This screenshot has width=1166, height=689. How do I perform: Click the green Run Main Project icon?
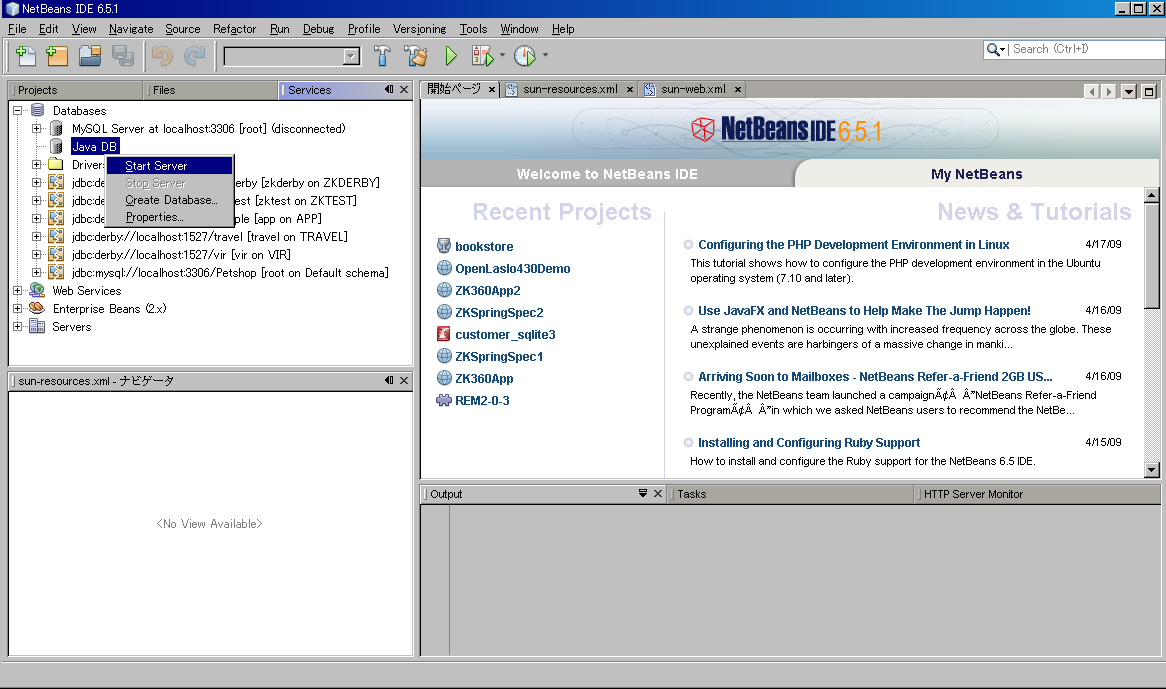[x=451, y=56]
